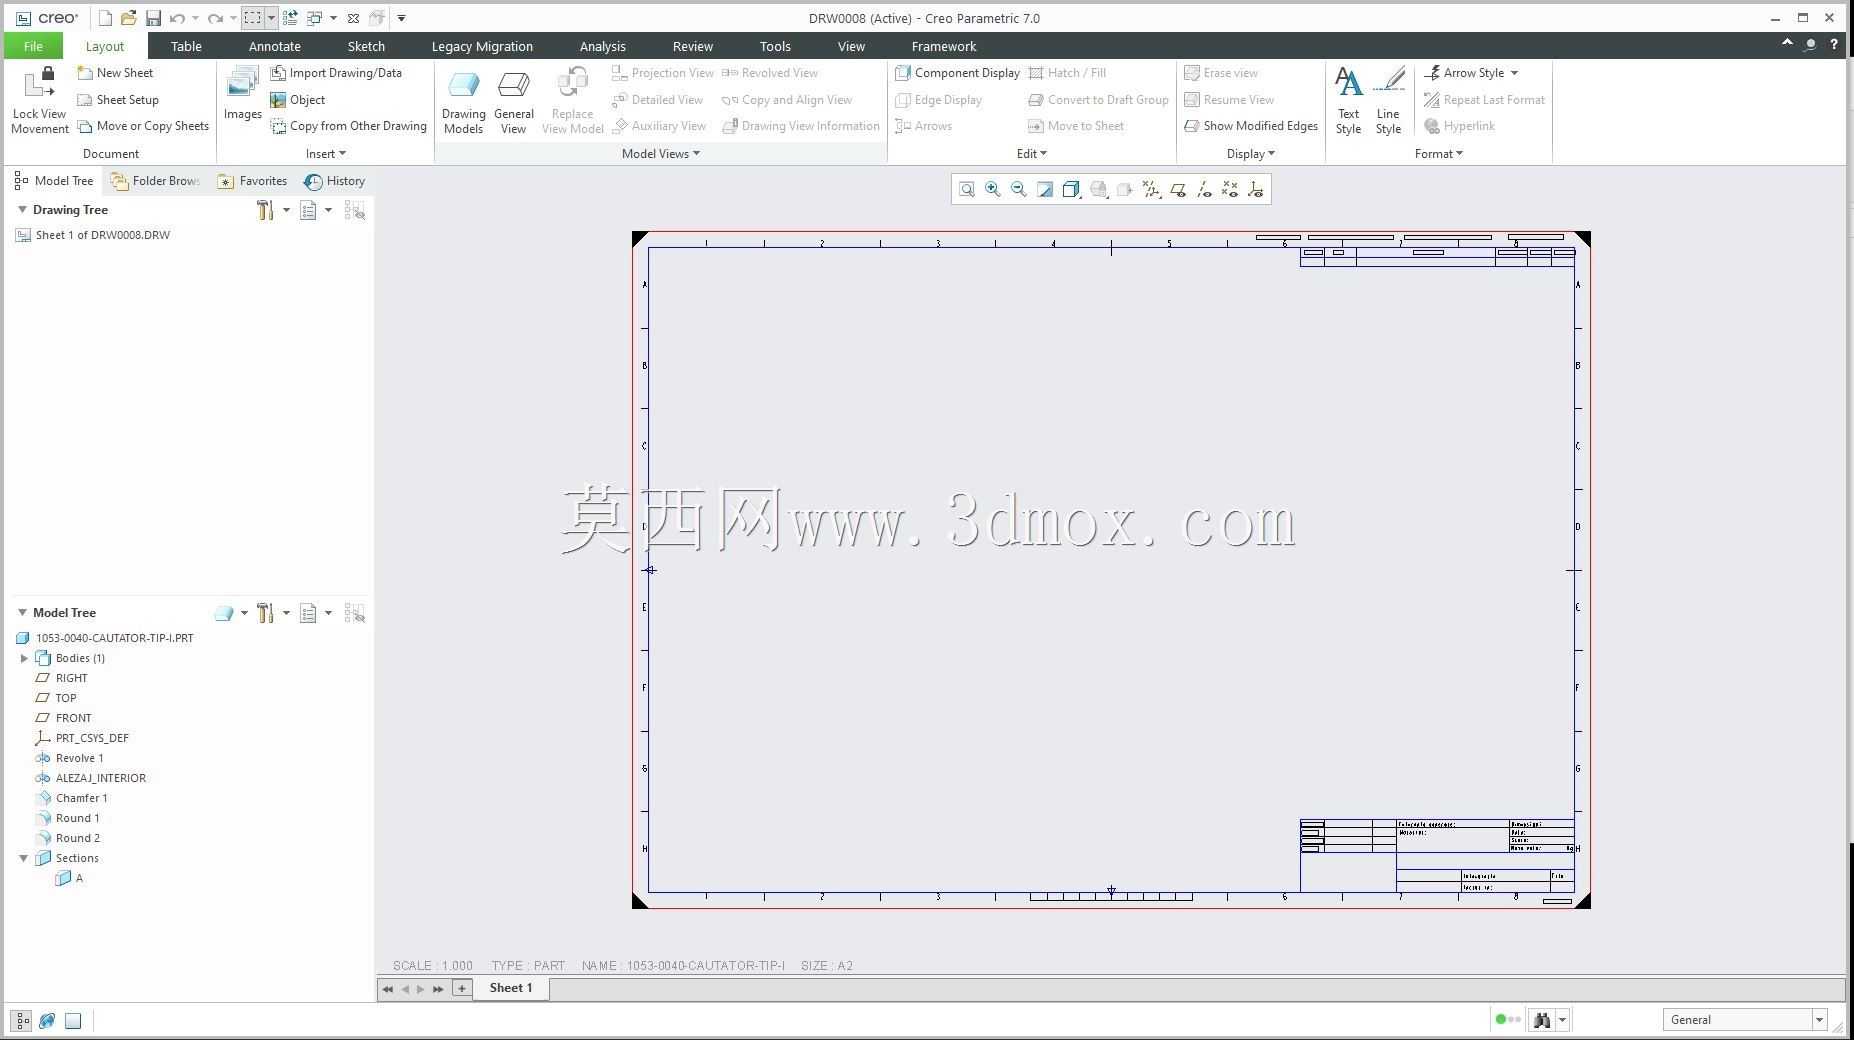Create a new file from quick access toolbar
This screenshot has width=1854, height=1040.
(x=105, y=18)
